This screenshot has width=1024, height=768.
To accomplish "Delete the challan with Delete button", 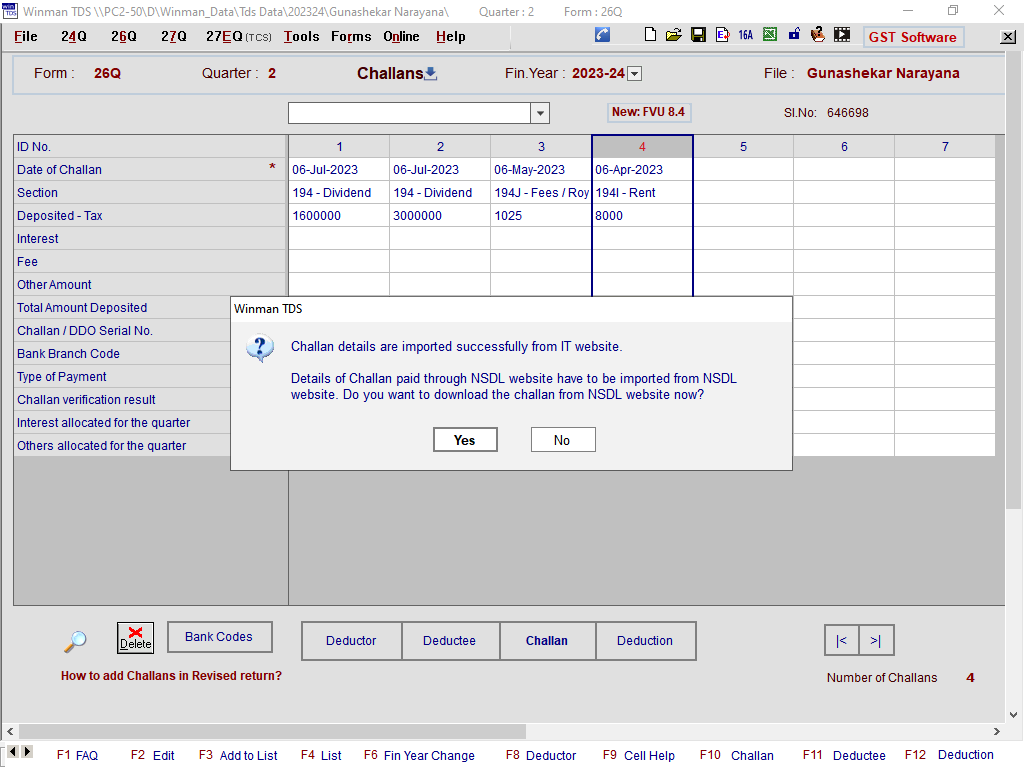I will [x=135, y=638].
